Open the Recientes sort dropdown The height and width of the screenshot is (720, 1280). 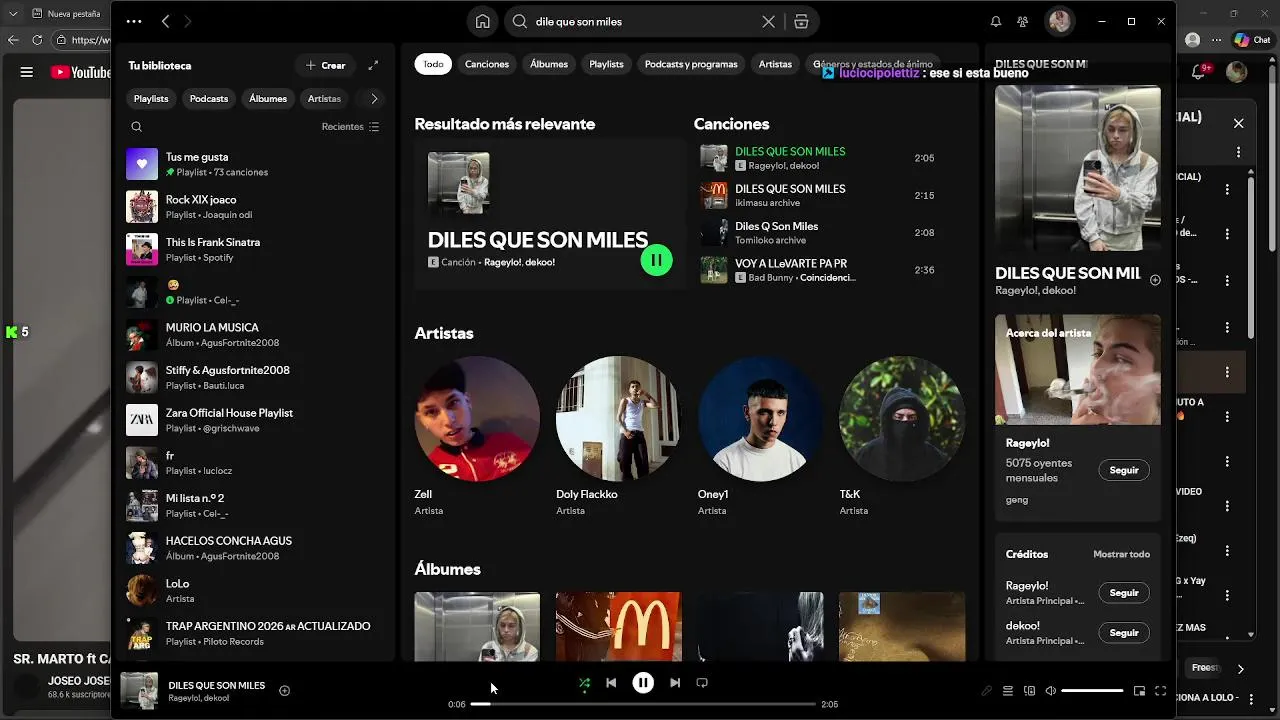(350, 127)
